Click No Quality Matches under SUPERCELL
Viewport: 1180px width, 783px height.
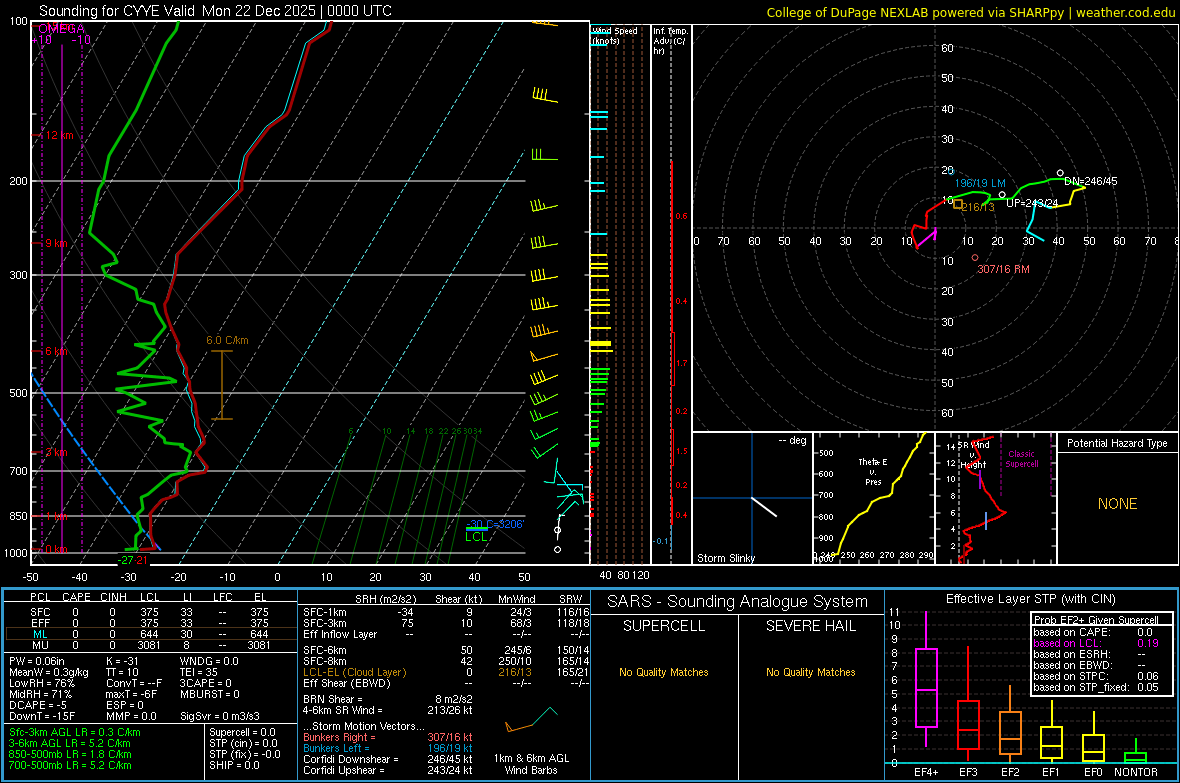(x=664, y=672)
